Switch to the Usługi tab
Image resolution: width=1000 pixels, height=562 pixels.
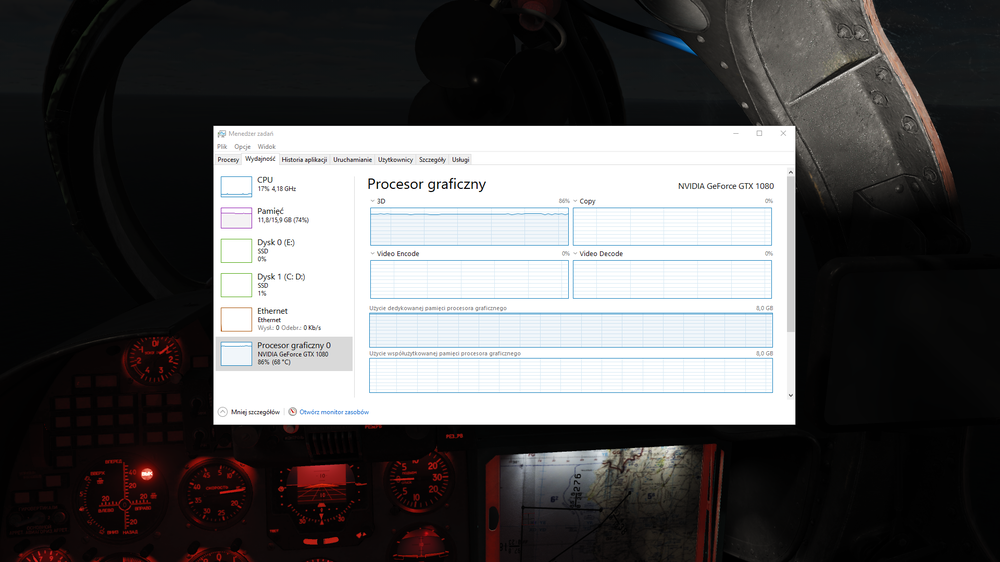tap(460, 160)
